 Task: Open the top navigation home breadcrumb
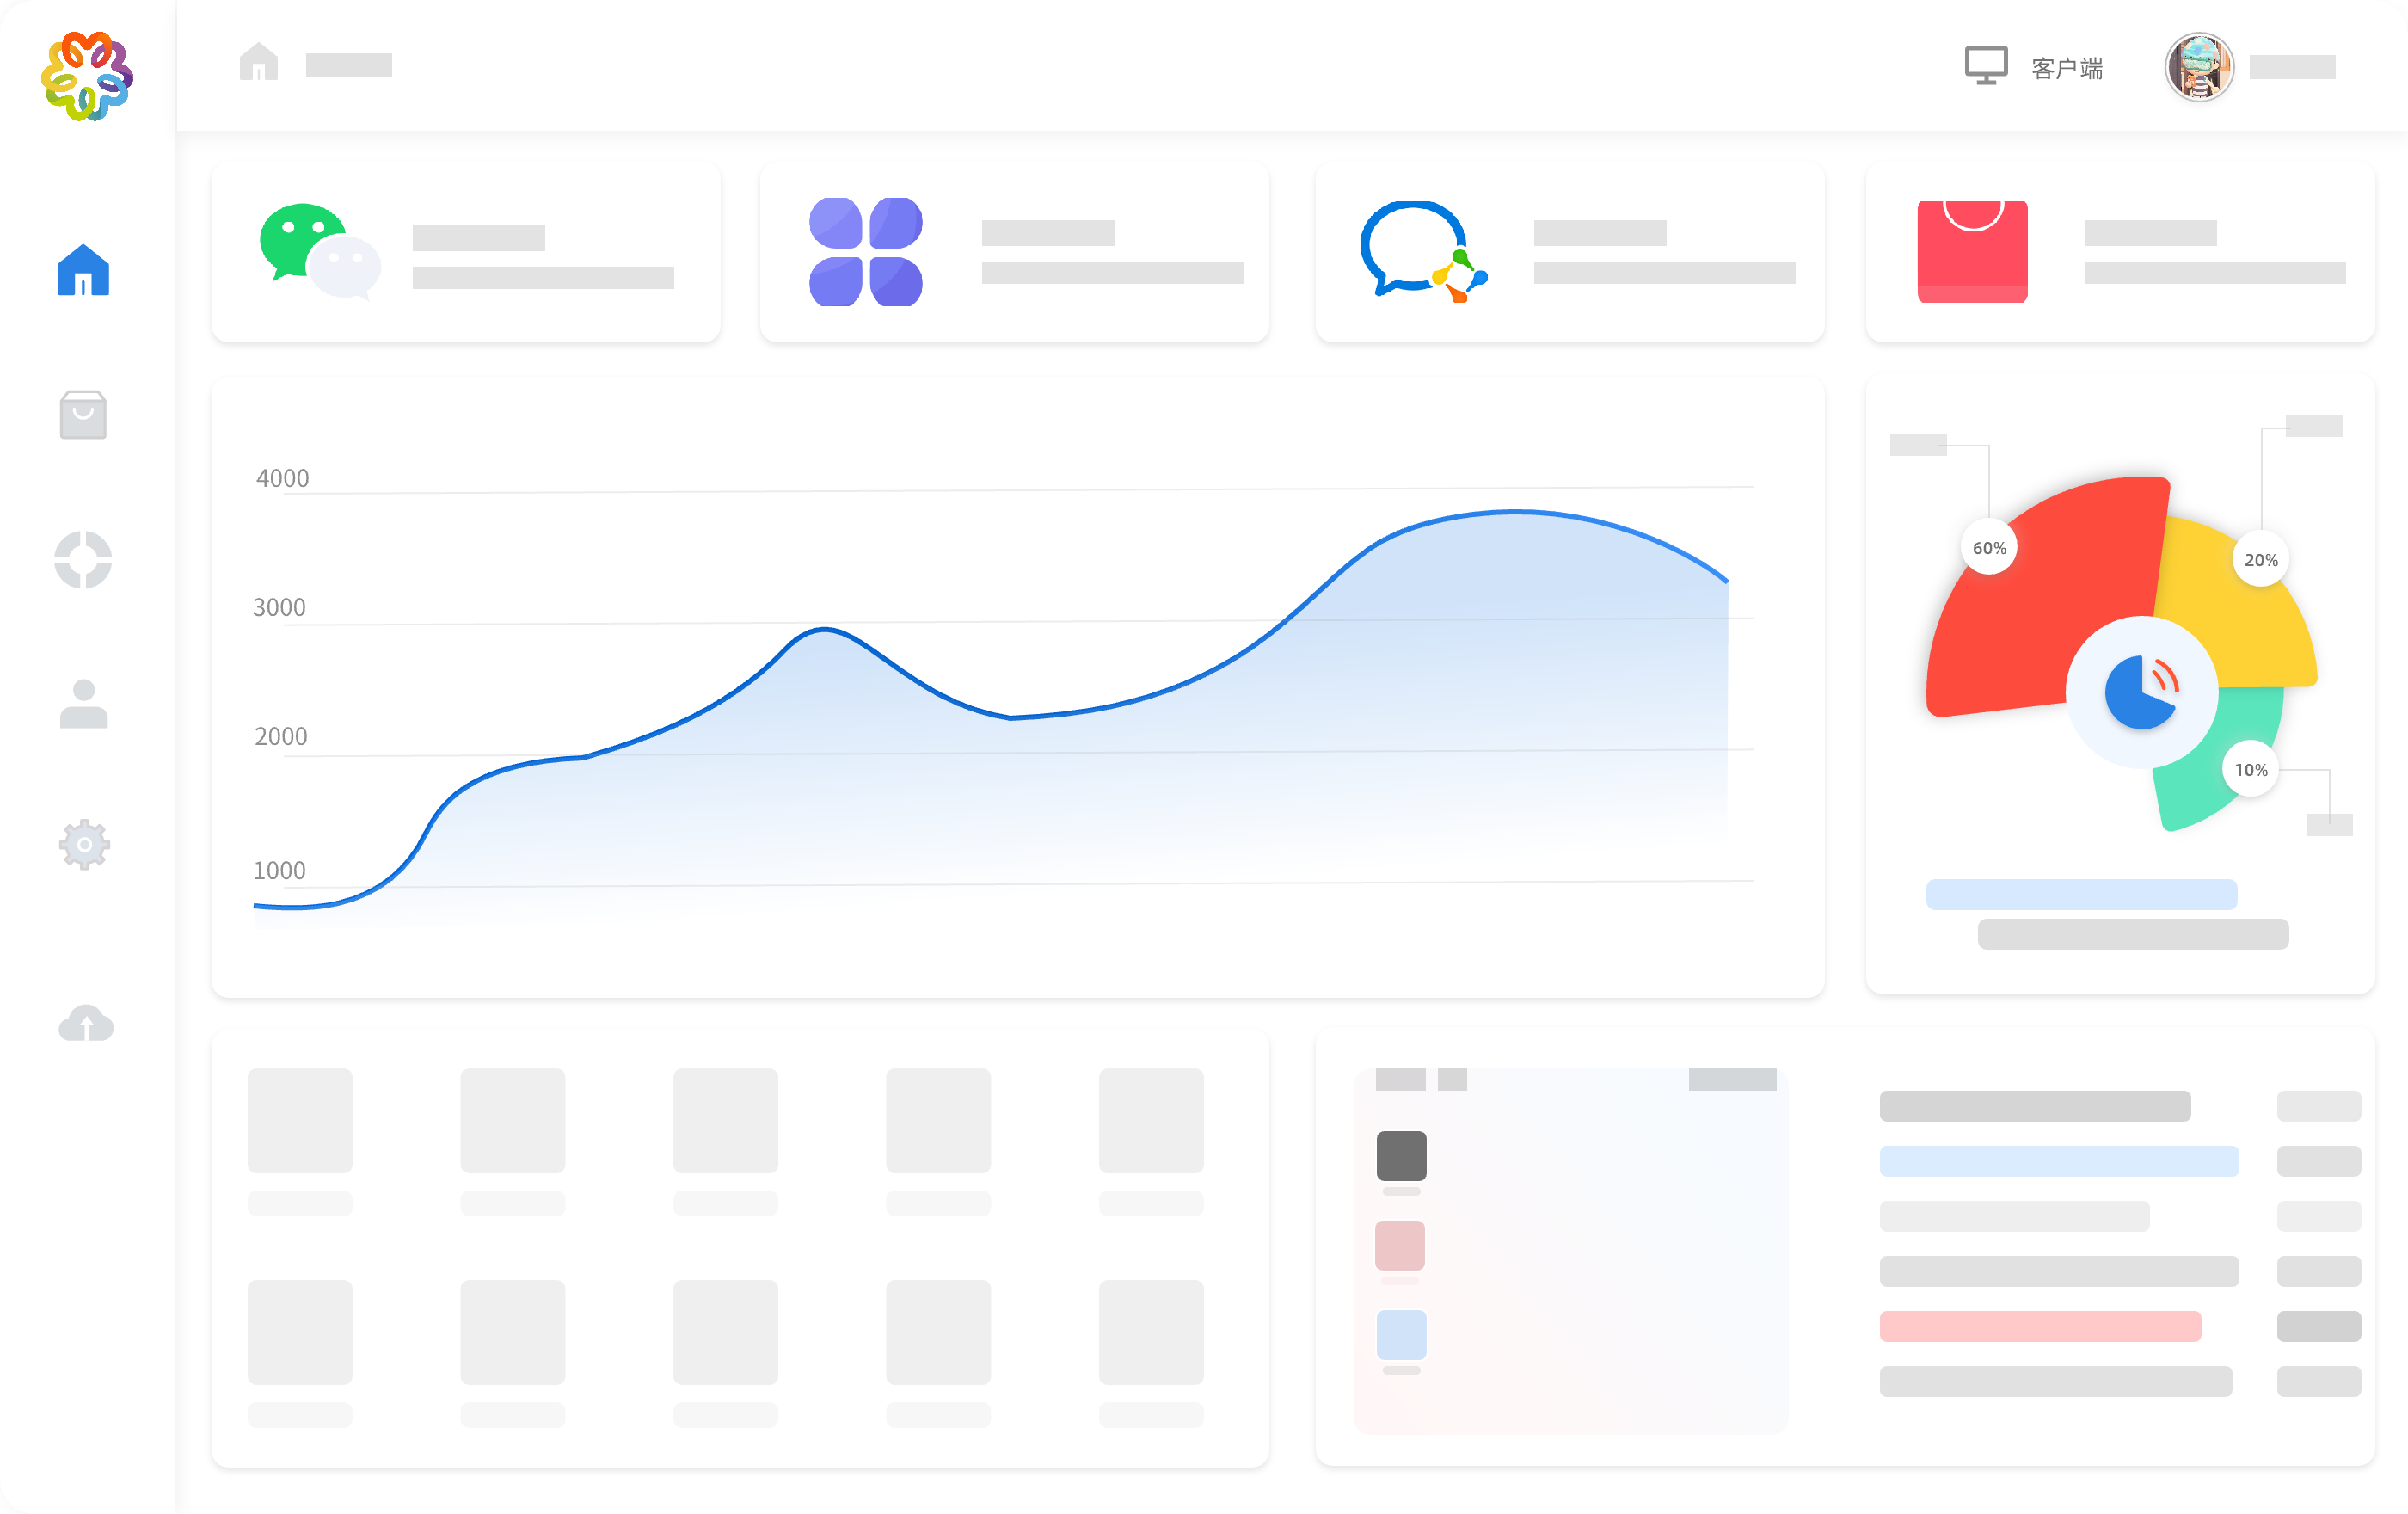(258, 65)
